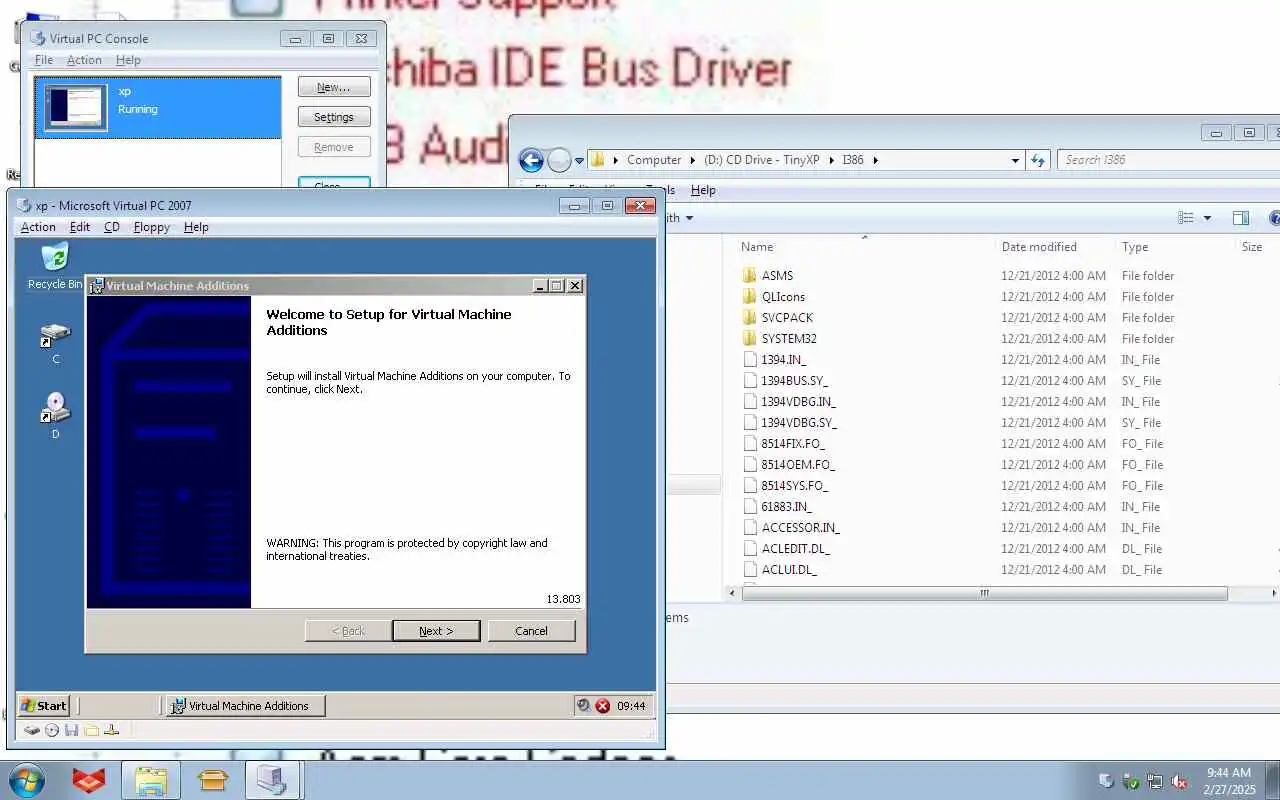Viewport: 1280px width, 800px height.
Task: Click the CD drive icon in Virtual PC status bar
Action: point(52,731)
